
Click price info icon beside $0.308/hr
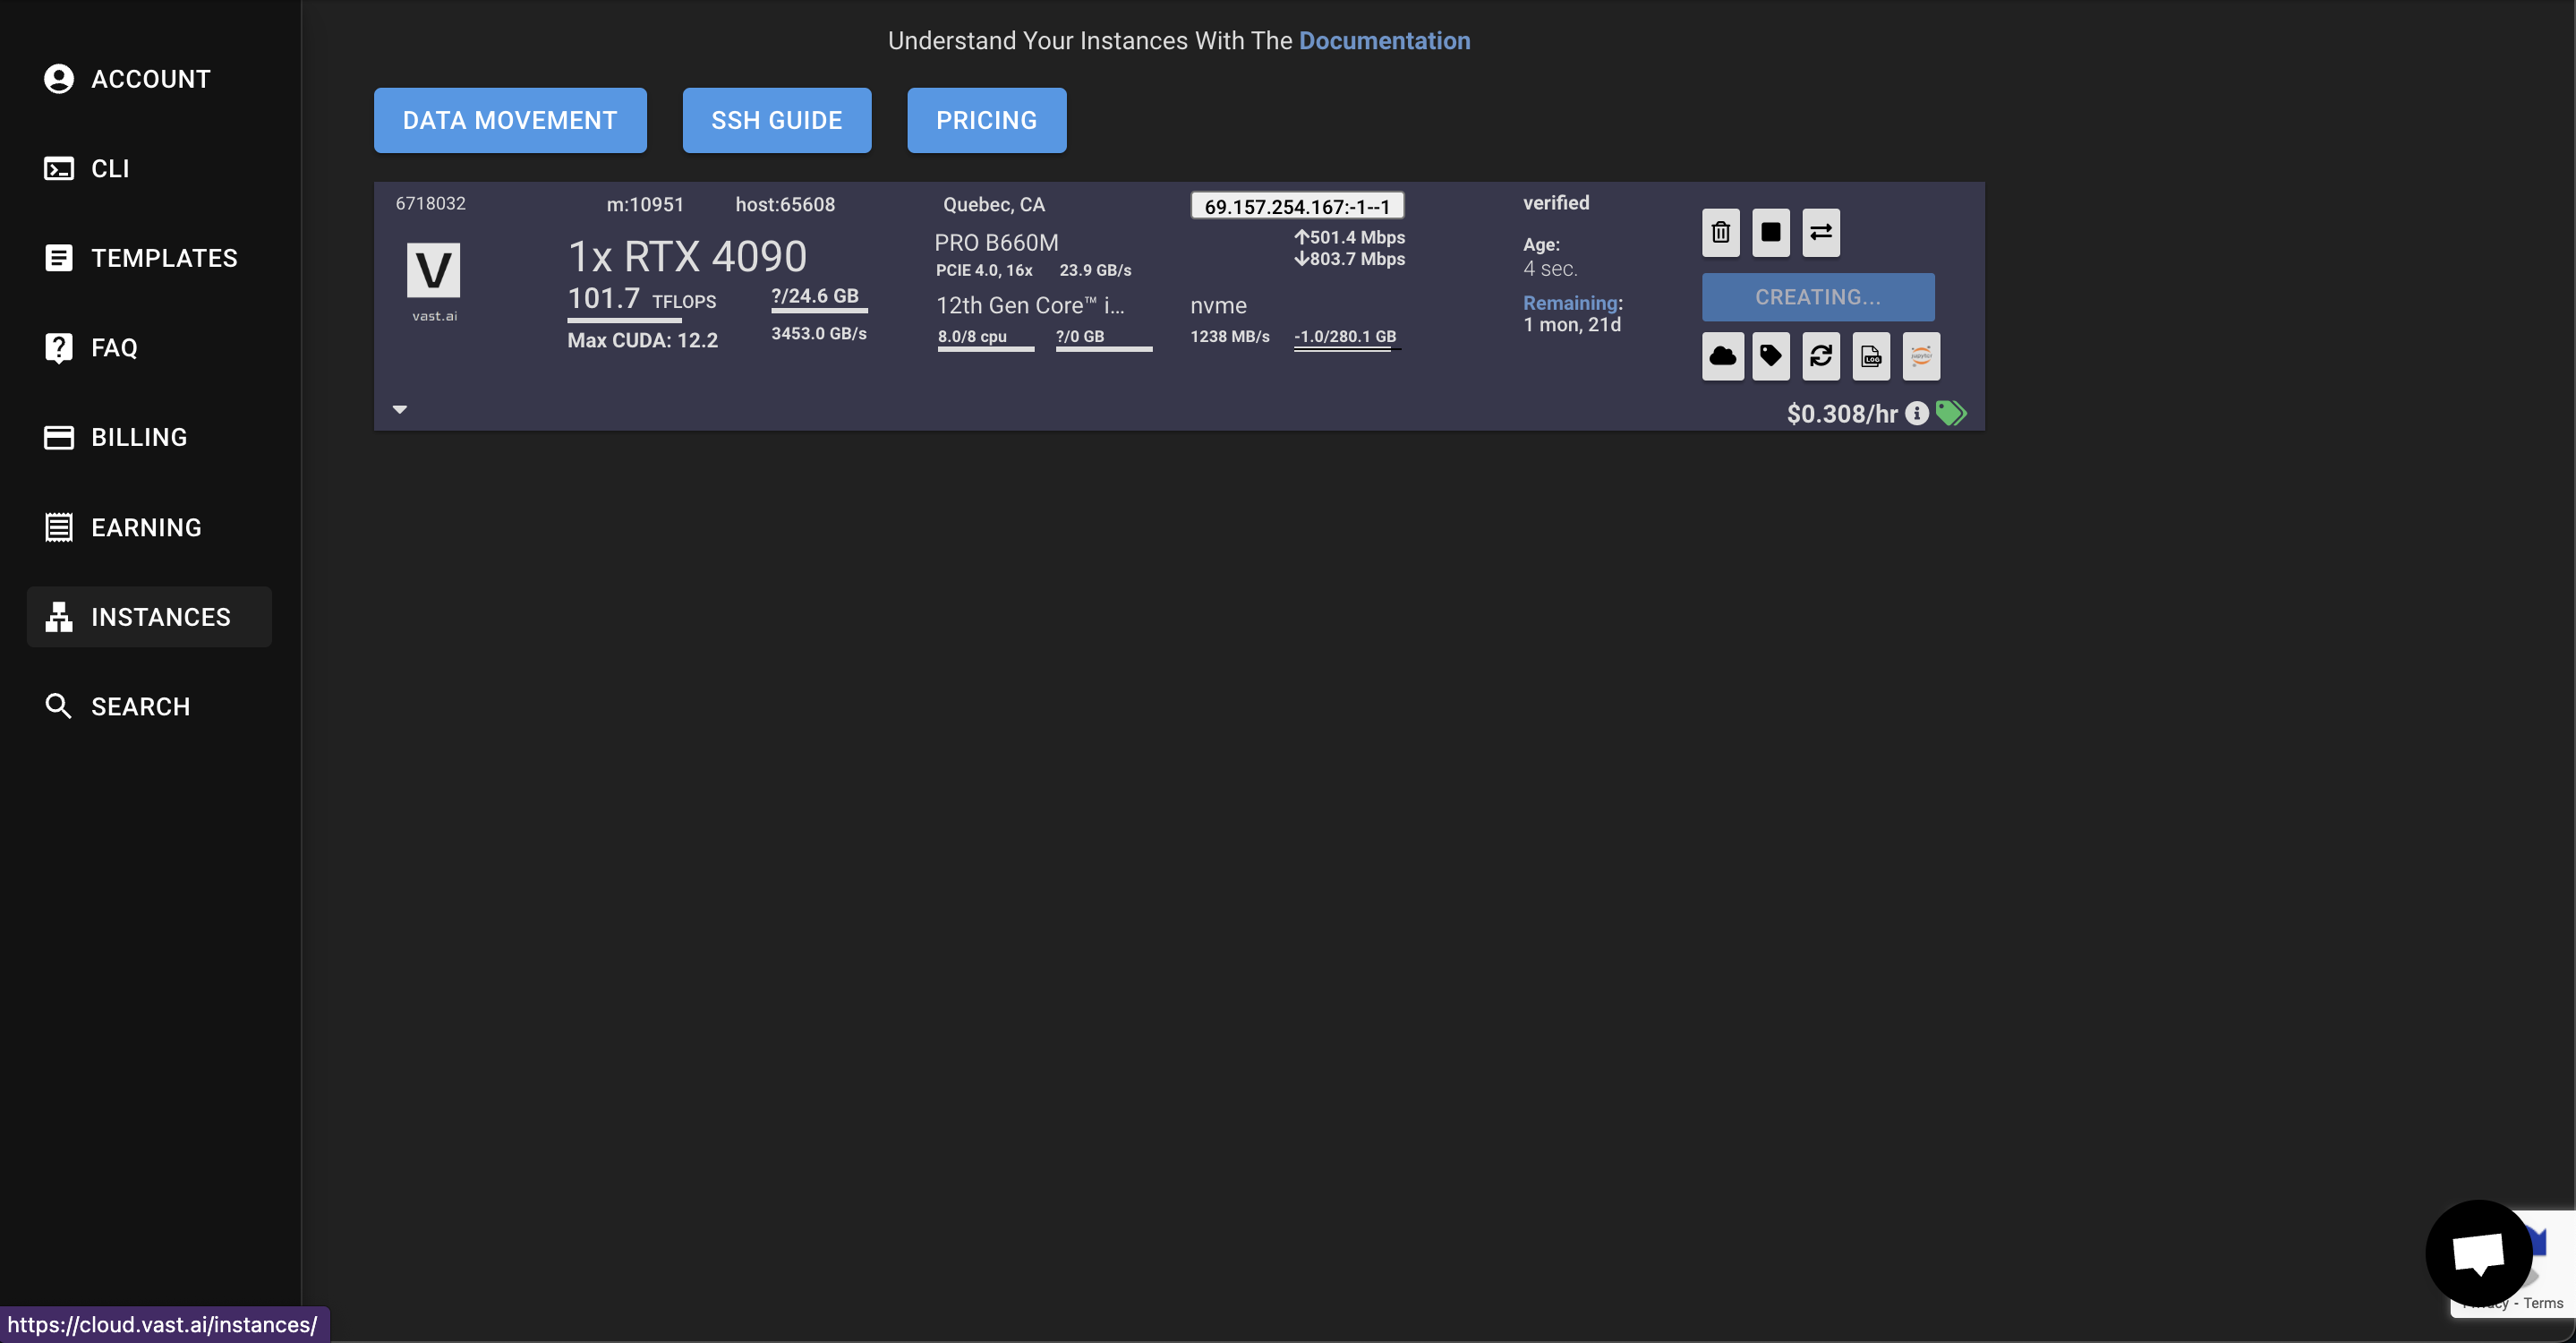[x=1916, y=413]
